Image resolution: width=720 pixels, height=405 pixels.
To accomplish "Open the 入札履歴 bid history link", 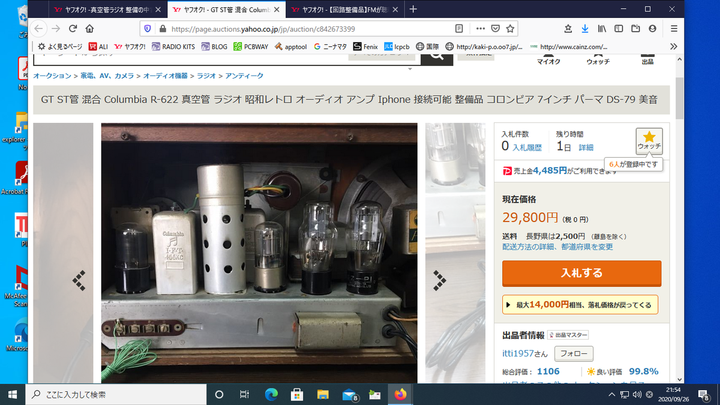I will click(x=527, y=147).
